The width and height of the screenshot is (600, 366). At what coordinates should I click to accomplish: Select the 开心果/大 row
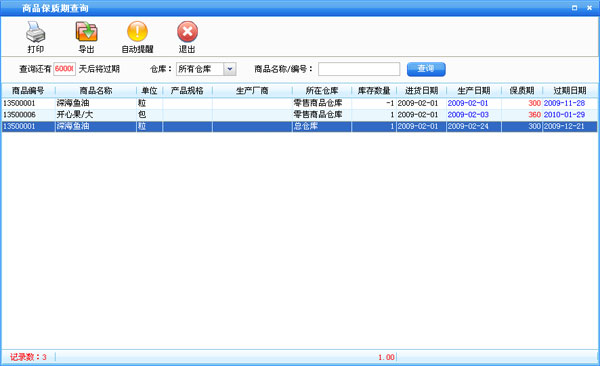pos(299,114)
